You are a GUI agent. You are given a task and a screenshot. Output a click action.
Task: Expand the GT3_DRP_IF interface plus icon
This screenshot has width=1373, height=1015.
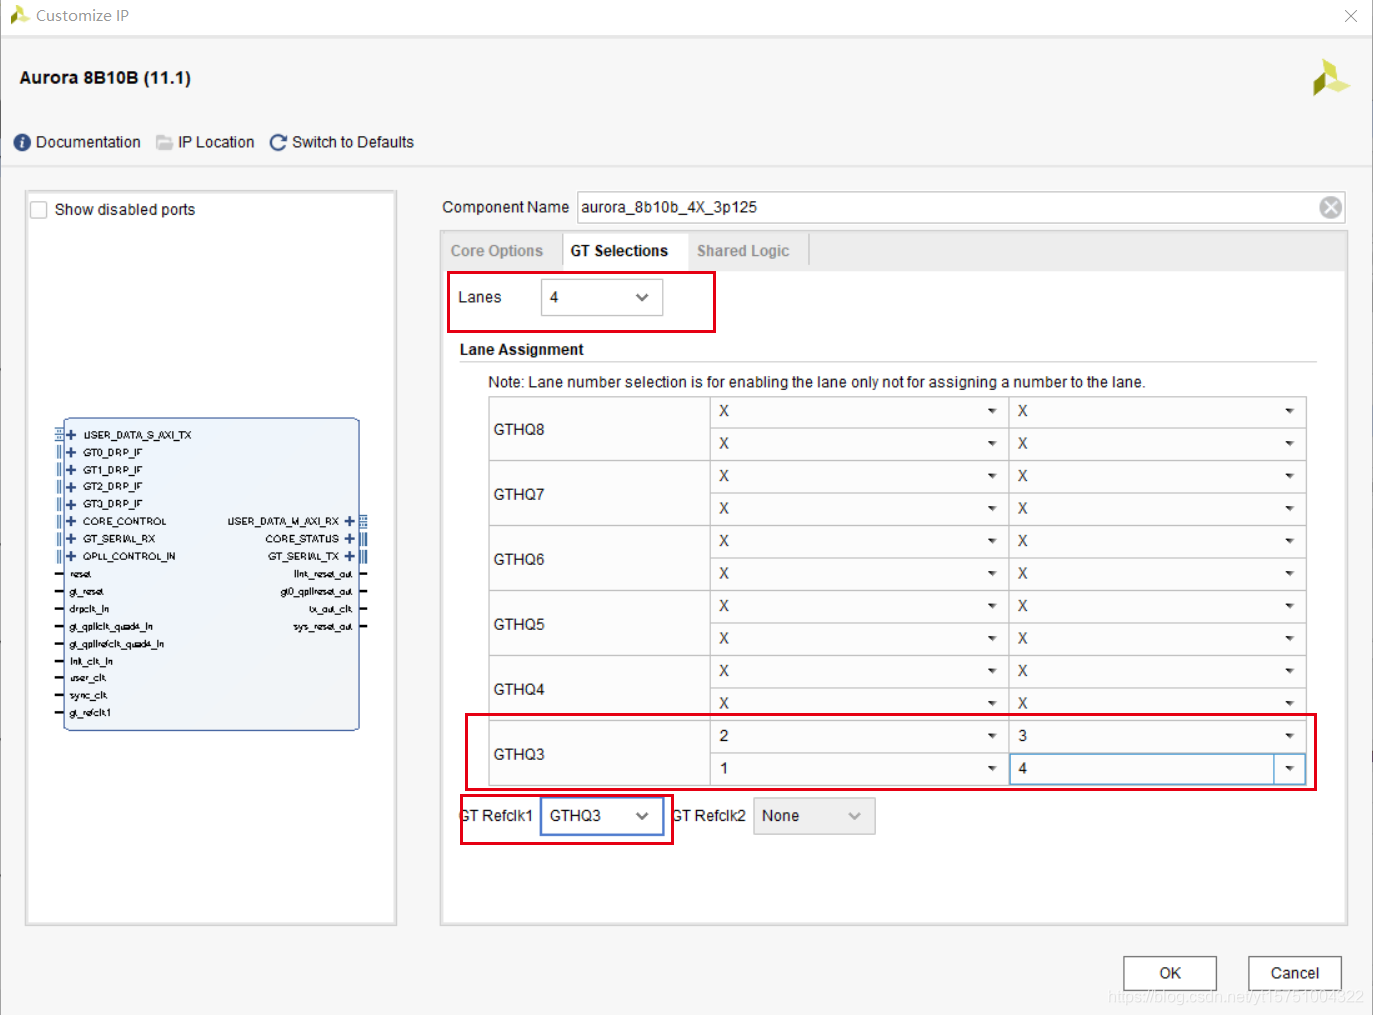[71, 504]
